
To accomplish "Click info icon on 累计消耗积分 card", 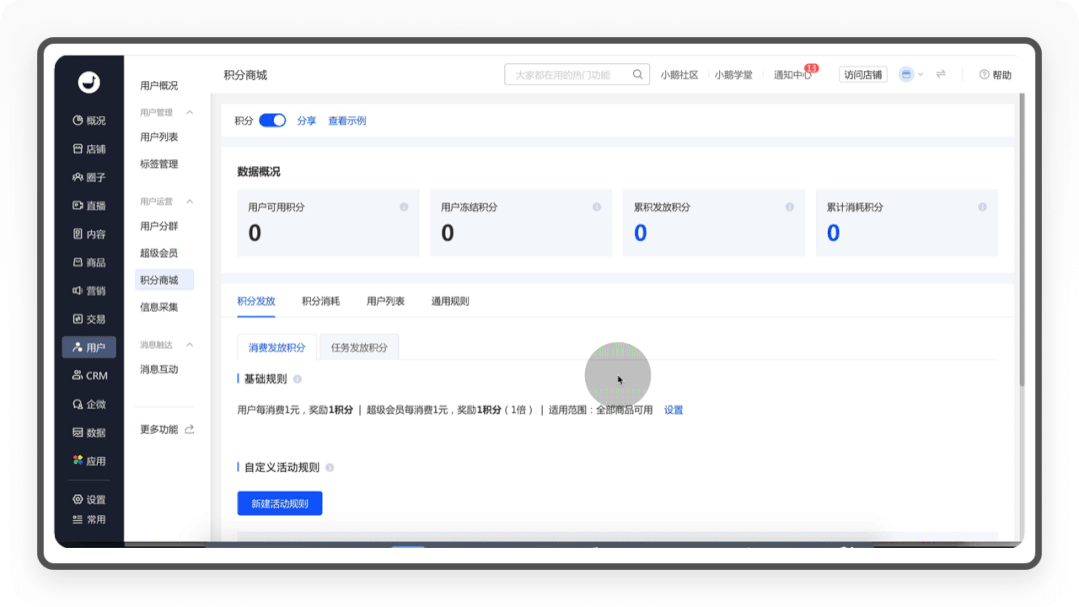I will point(982,207).
